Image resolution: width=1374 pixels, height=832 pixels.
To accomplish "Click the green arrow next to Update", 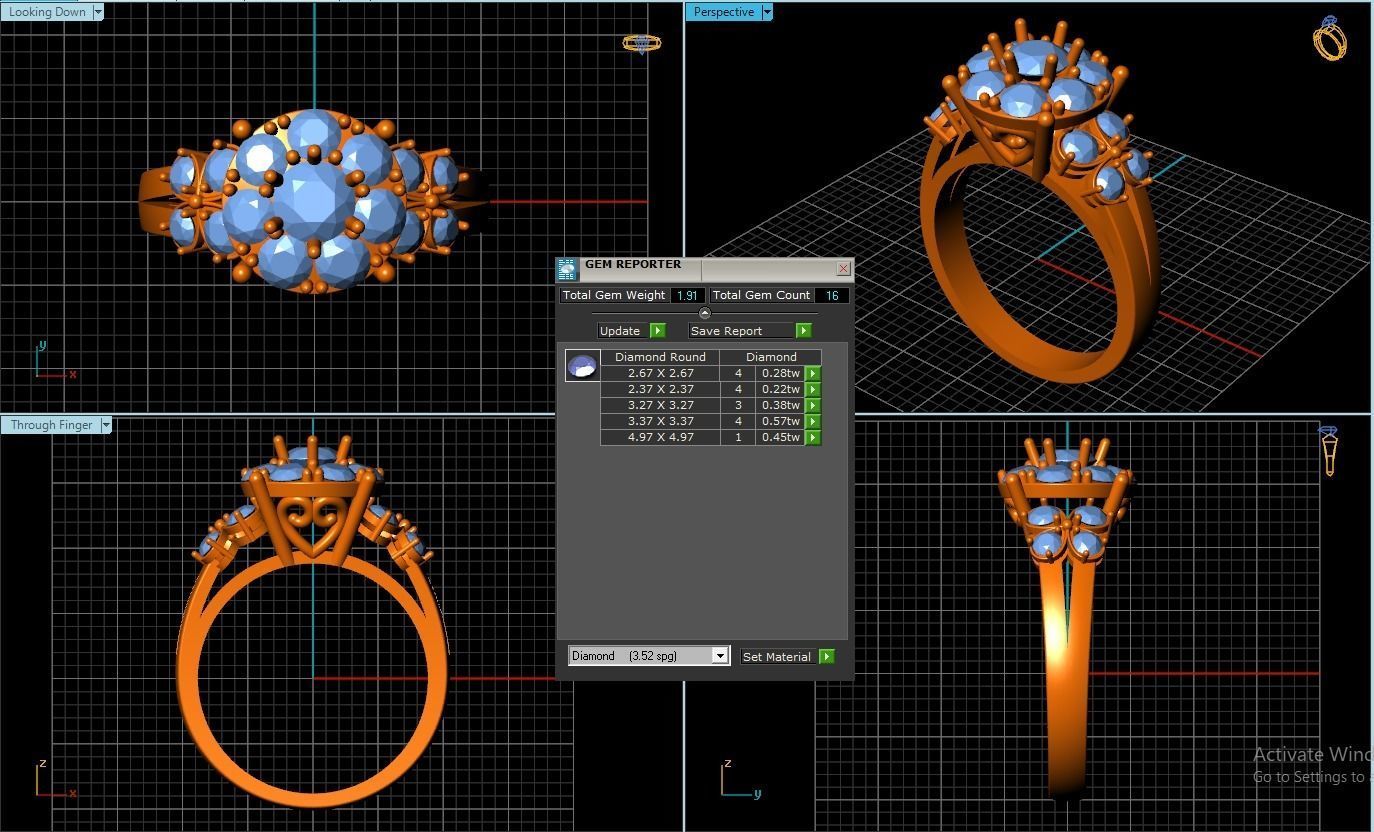I will pos(657,330).
